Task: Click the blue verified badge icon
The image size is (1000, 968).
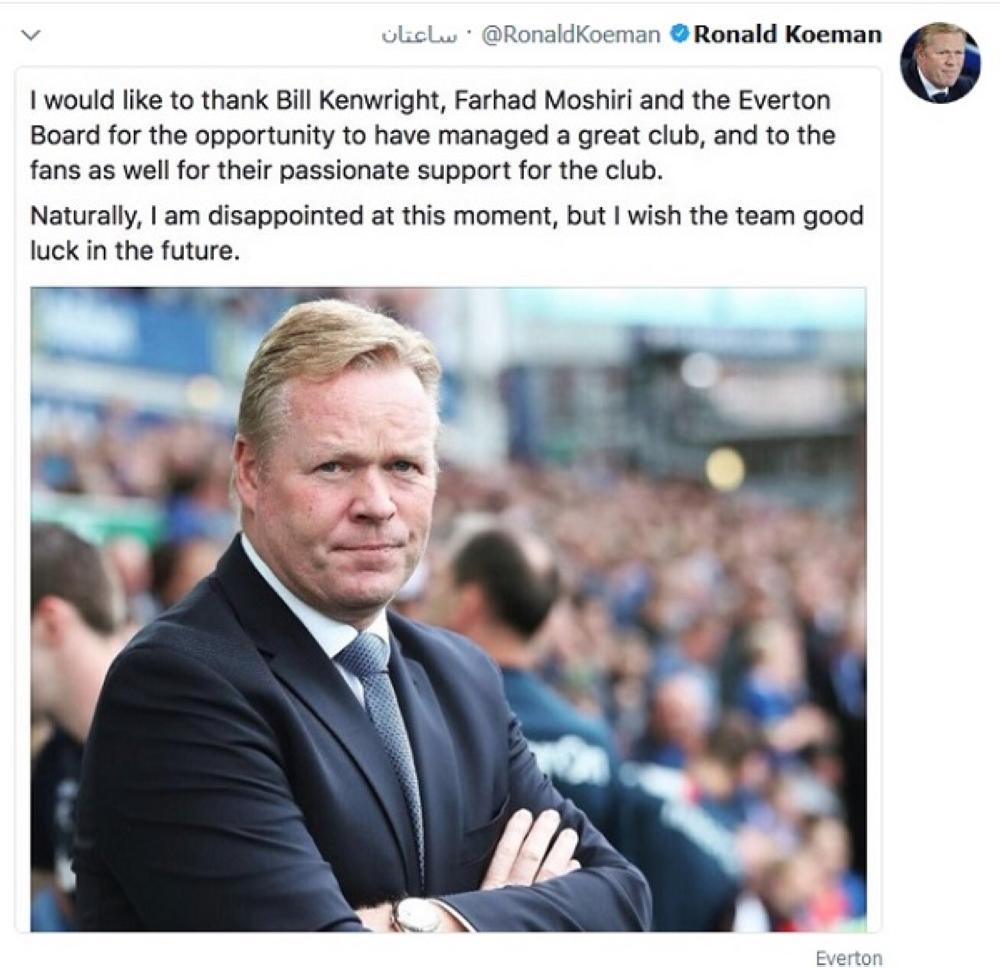Action: 678,35
